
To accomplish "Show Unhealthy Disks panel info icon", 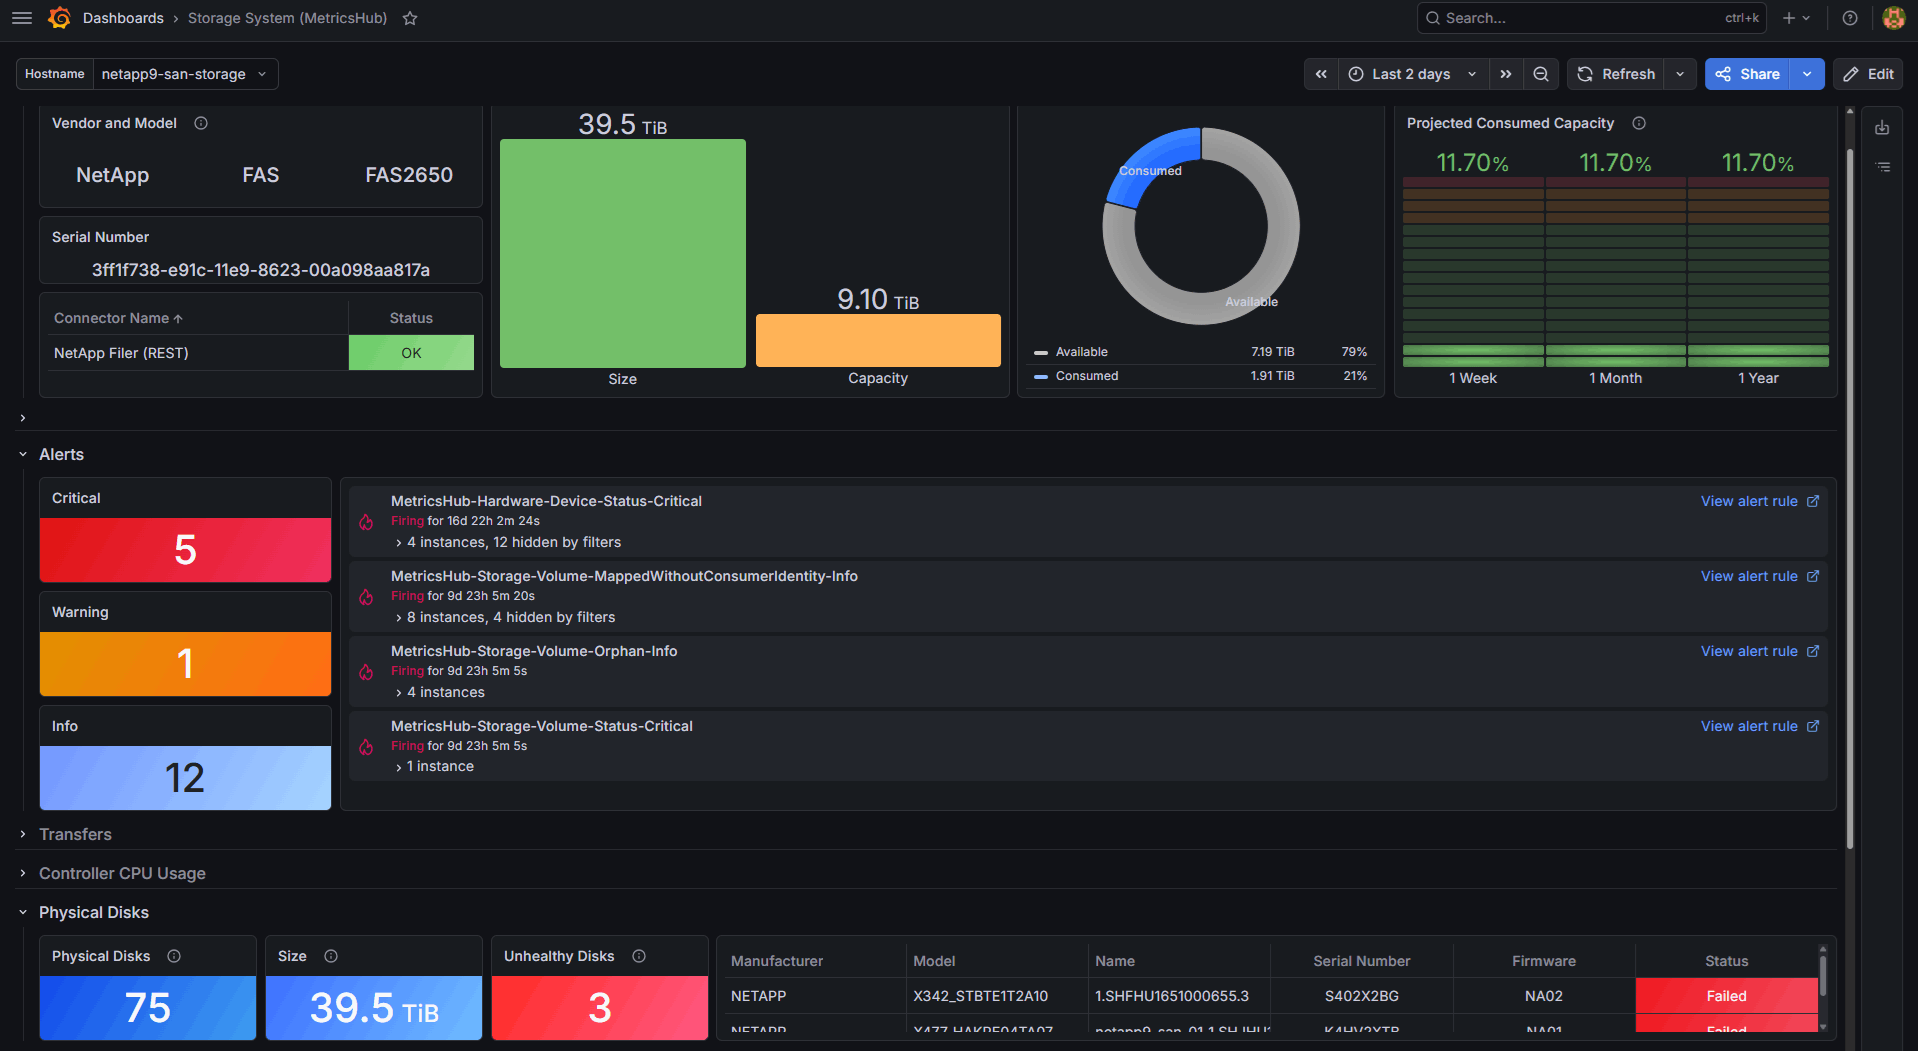I will tap(639, 956).
